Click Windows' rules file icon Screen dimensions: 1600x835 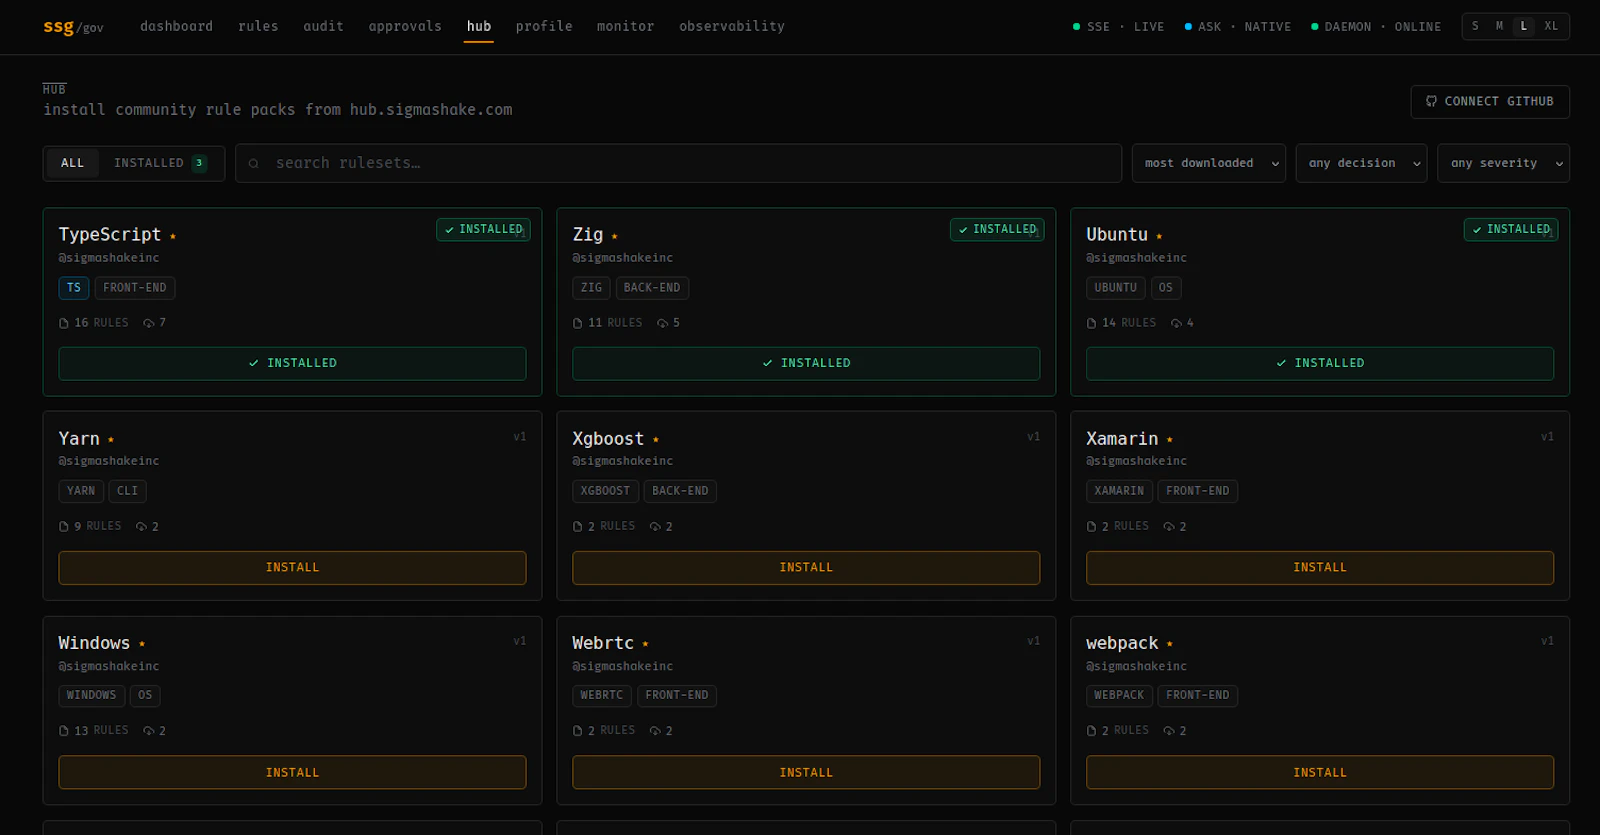64,731
